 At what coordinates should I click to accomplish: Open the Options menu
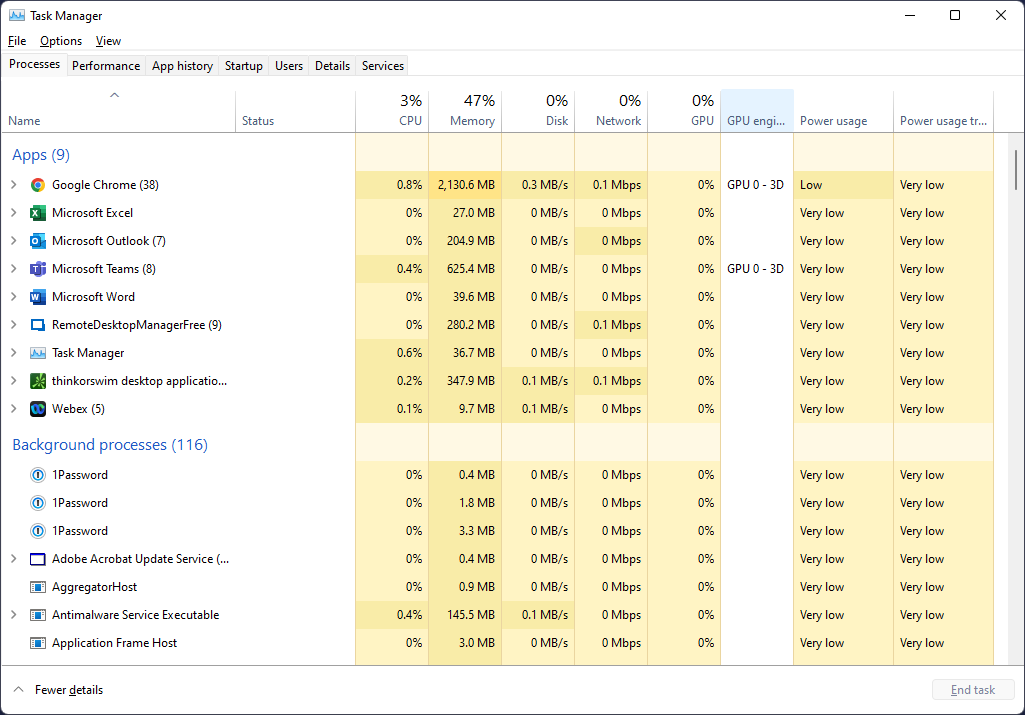pyautogui.click(x=60, y=41)
